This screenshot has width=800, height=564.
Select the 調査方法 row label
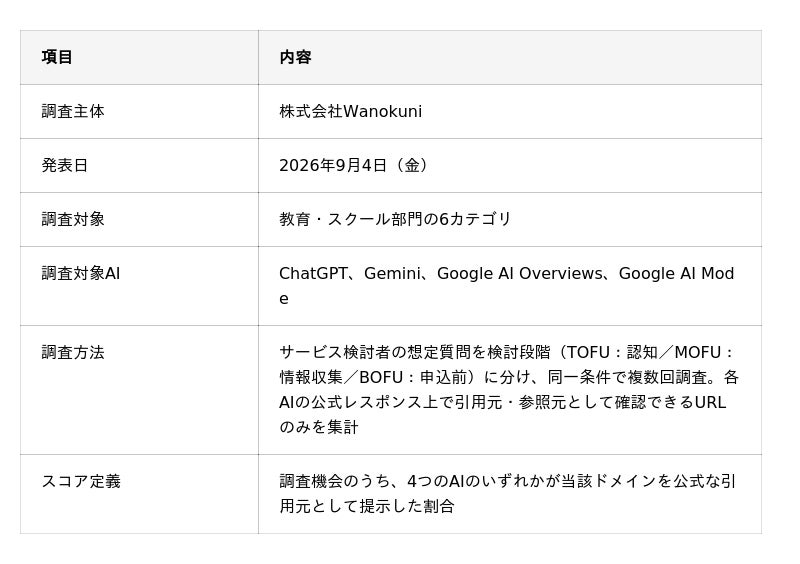(x=73, y=352)
